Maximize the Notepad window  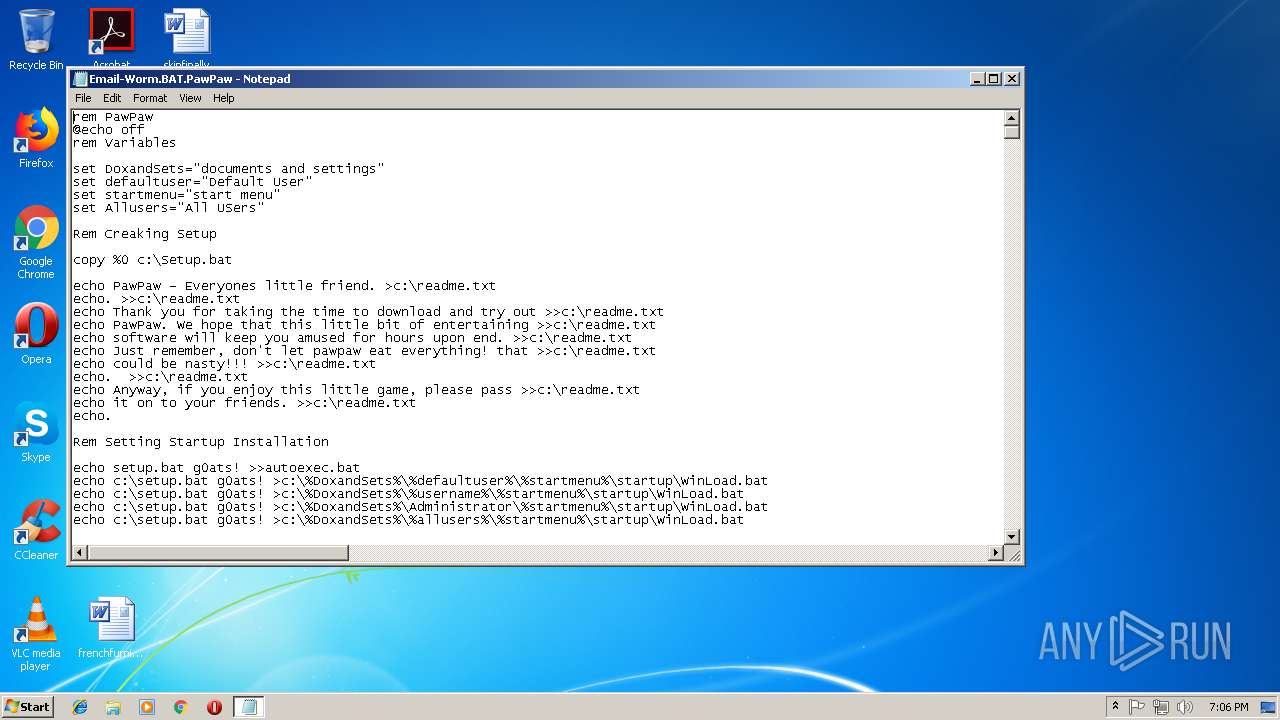pyautogui.click(x=994, y=79)
